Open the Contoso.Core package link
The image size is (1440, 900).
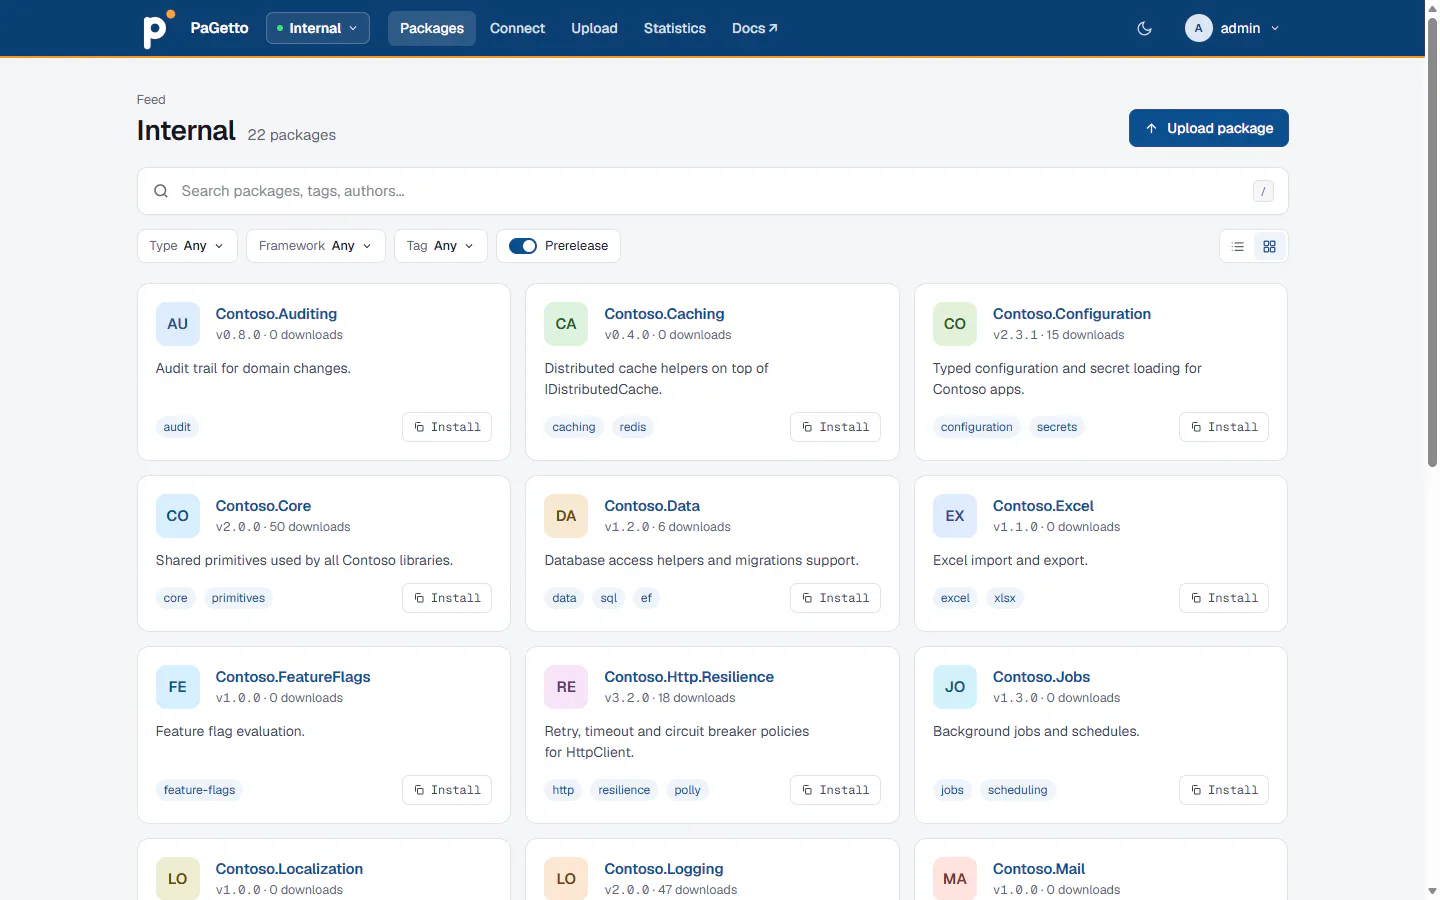click(263, 506)
